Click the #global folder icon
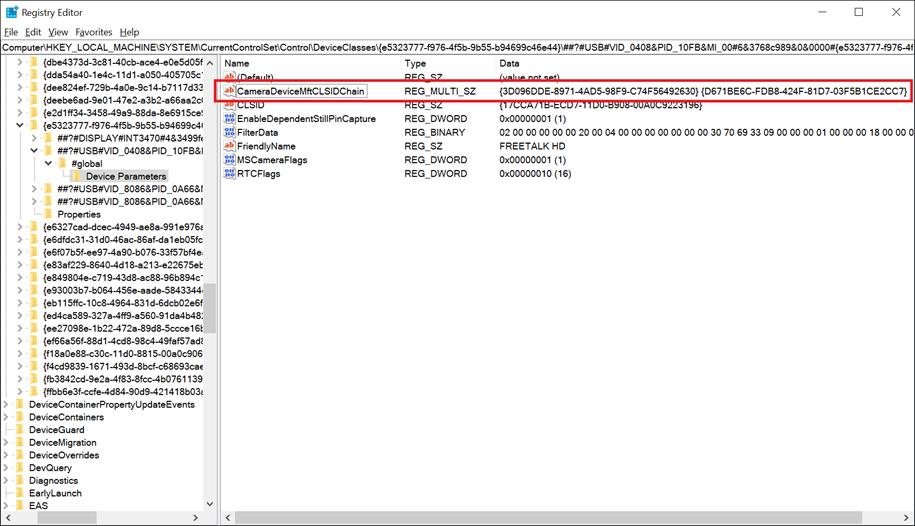This screenshot has height=526, width=915. point(62,163)
